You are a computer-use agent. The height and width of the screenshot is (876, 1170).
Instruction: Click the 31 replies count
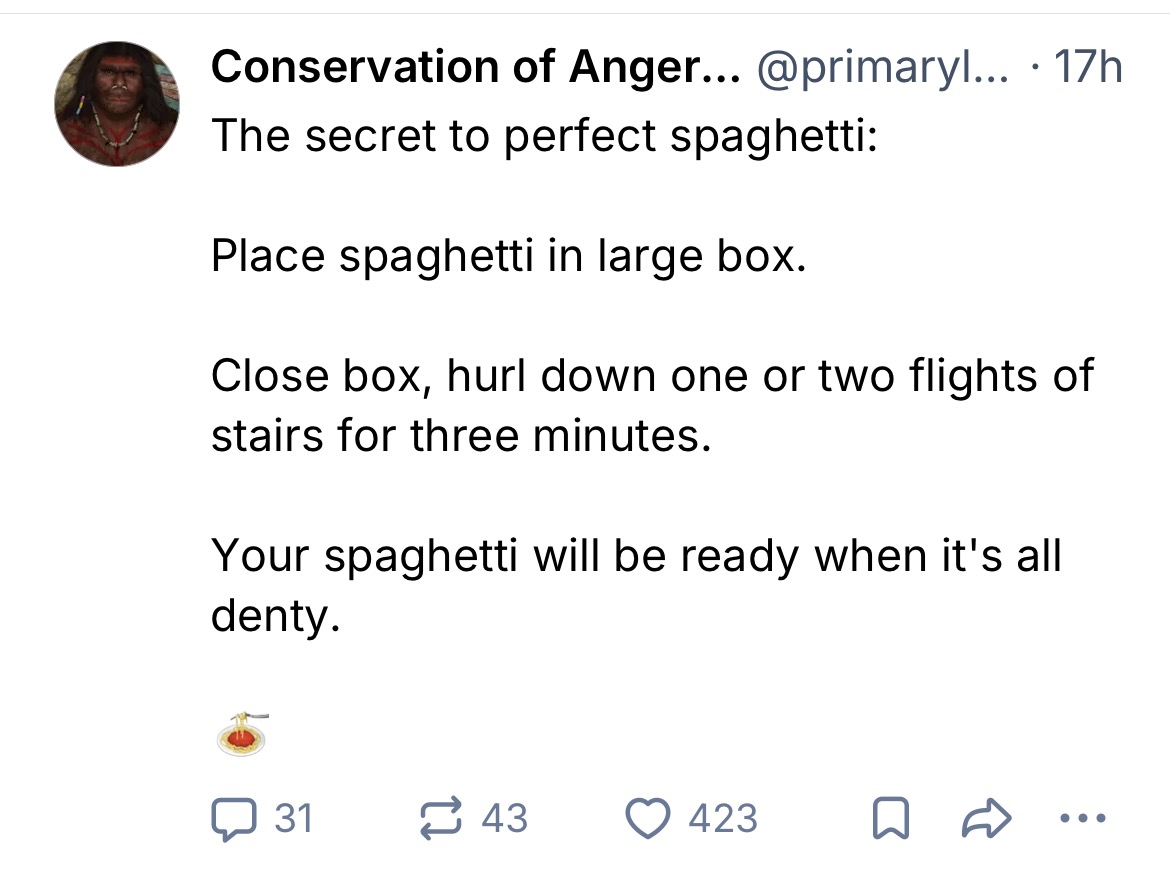[294, 819]
